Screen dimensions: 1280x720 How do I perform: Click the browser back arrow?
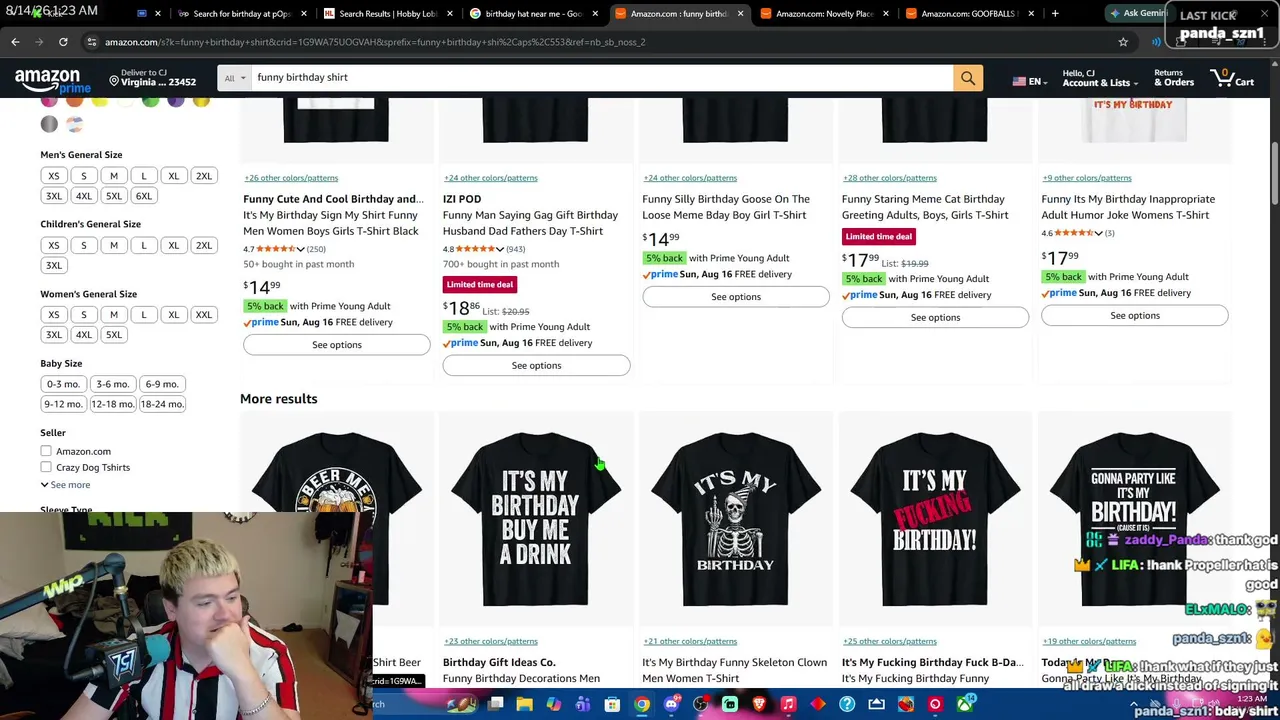(15, 42)
